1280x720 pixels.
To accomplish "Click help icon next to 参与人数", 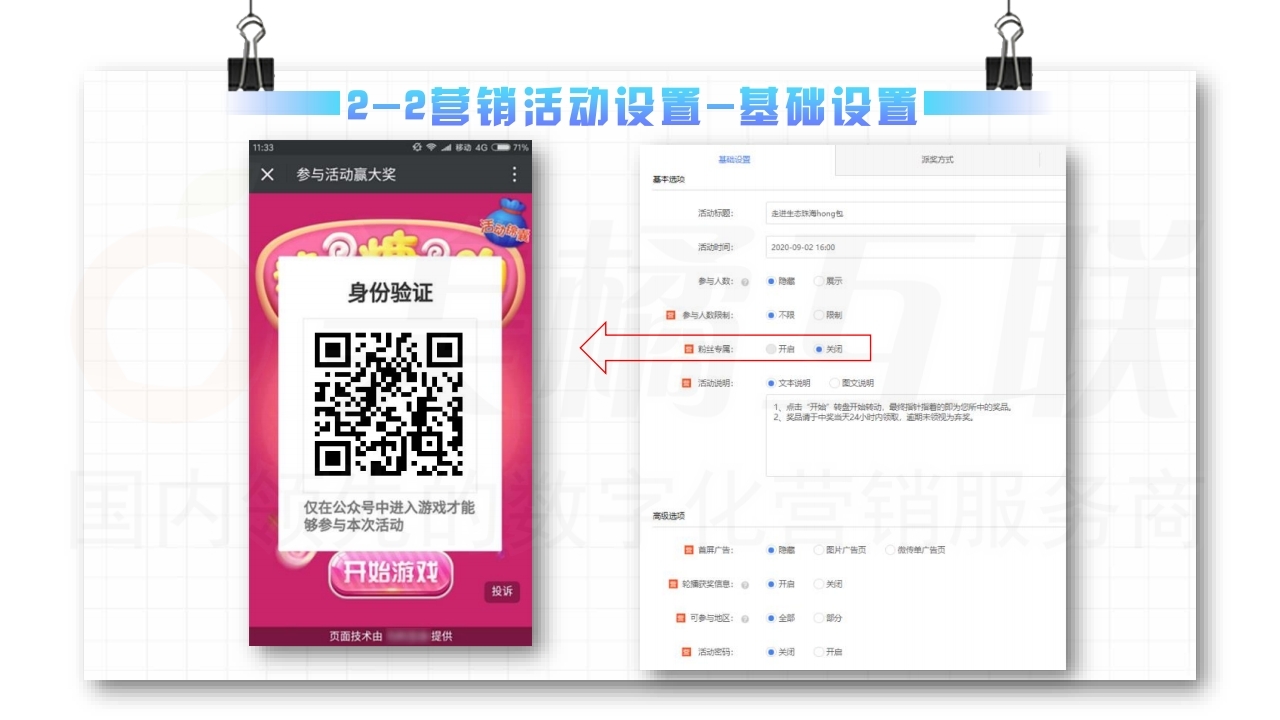I will click(x=745, y=282).
